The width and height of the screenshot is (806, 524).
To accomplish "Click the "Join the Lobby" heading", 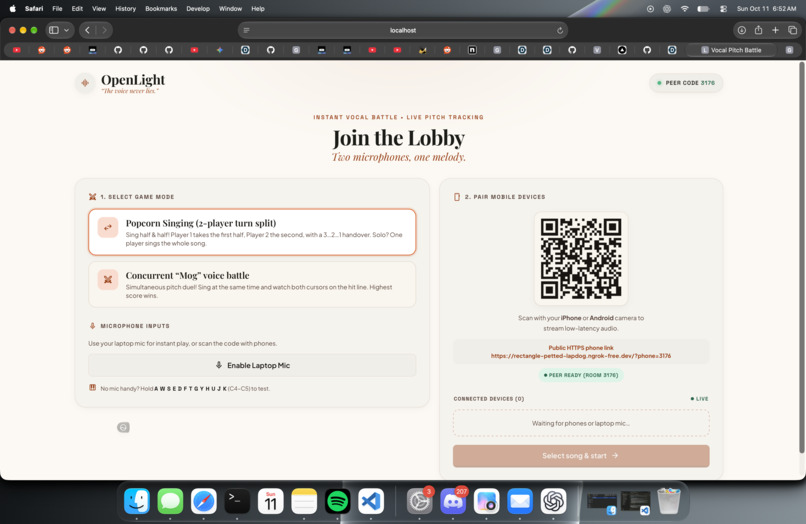I will click(x=398, y=138).
